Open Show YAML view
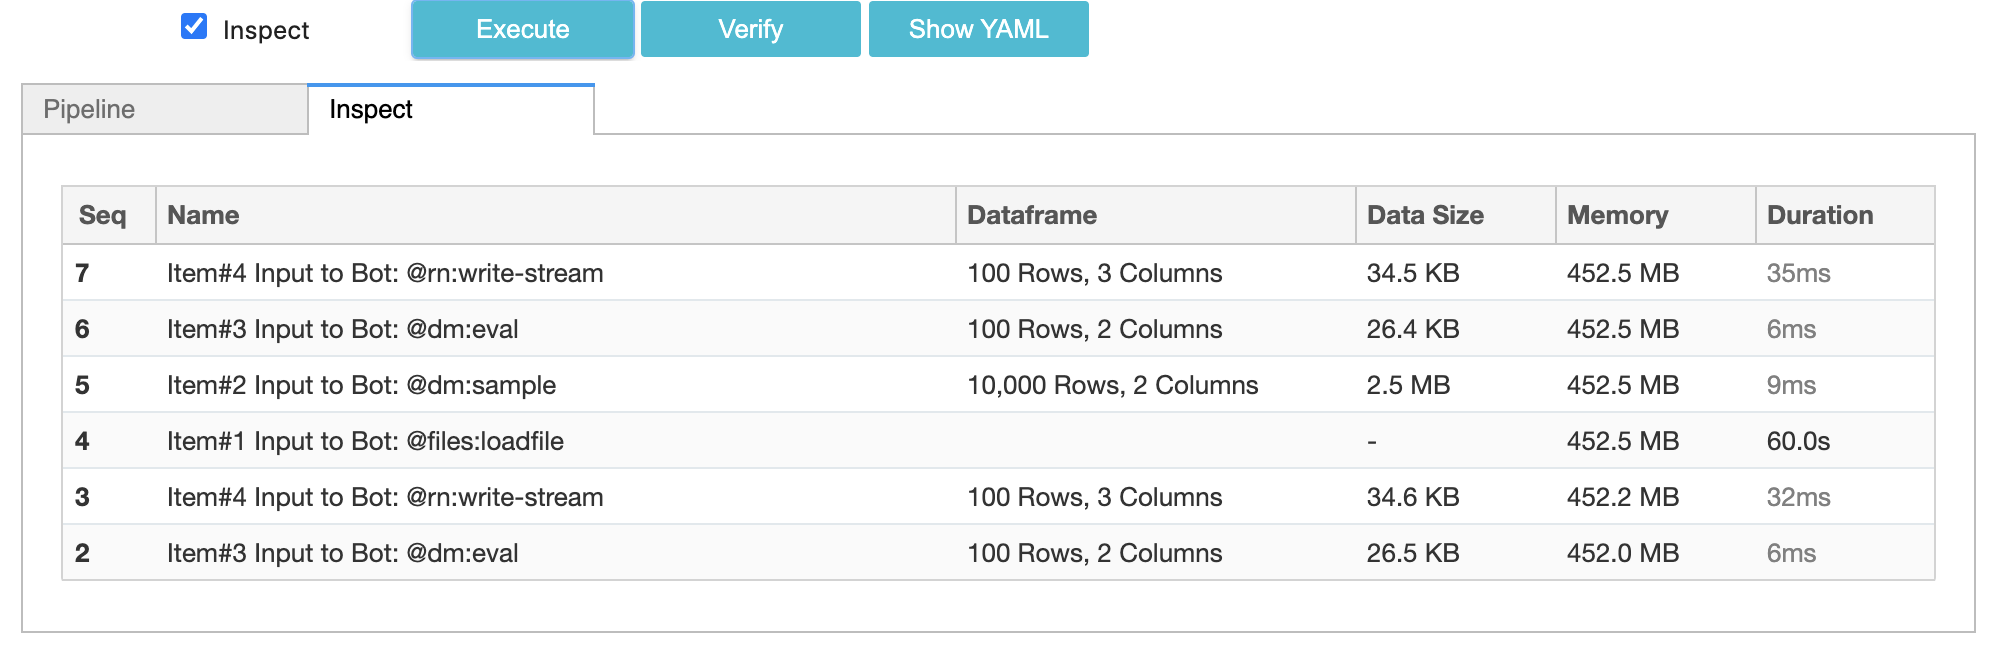This screenshot has width=2010, height=648. 977,30
